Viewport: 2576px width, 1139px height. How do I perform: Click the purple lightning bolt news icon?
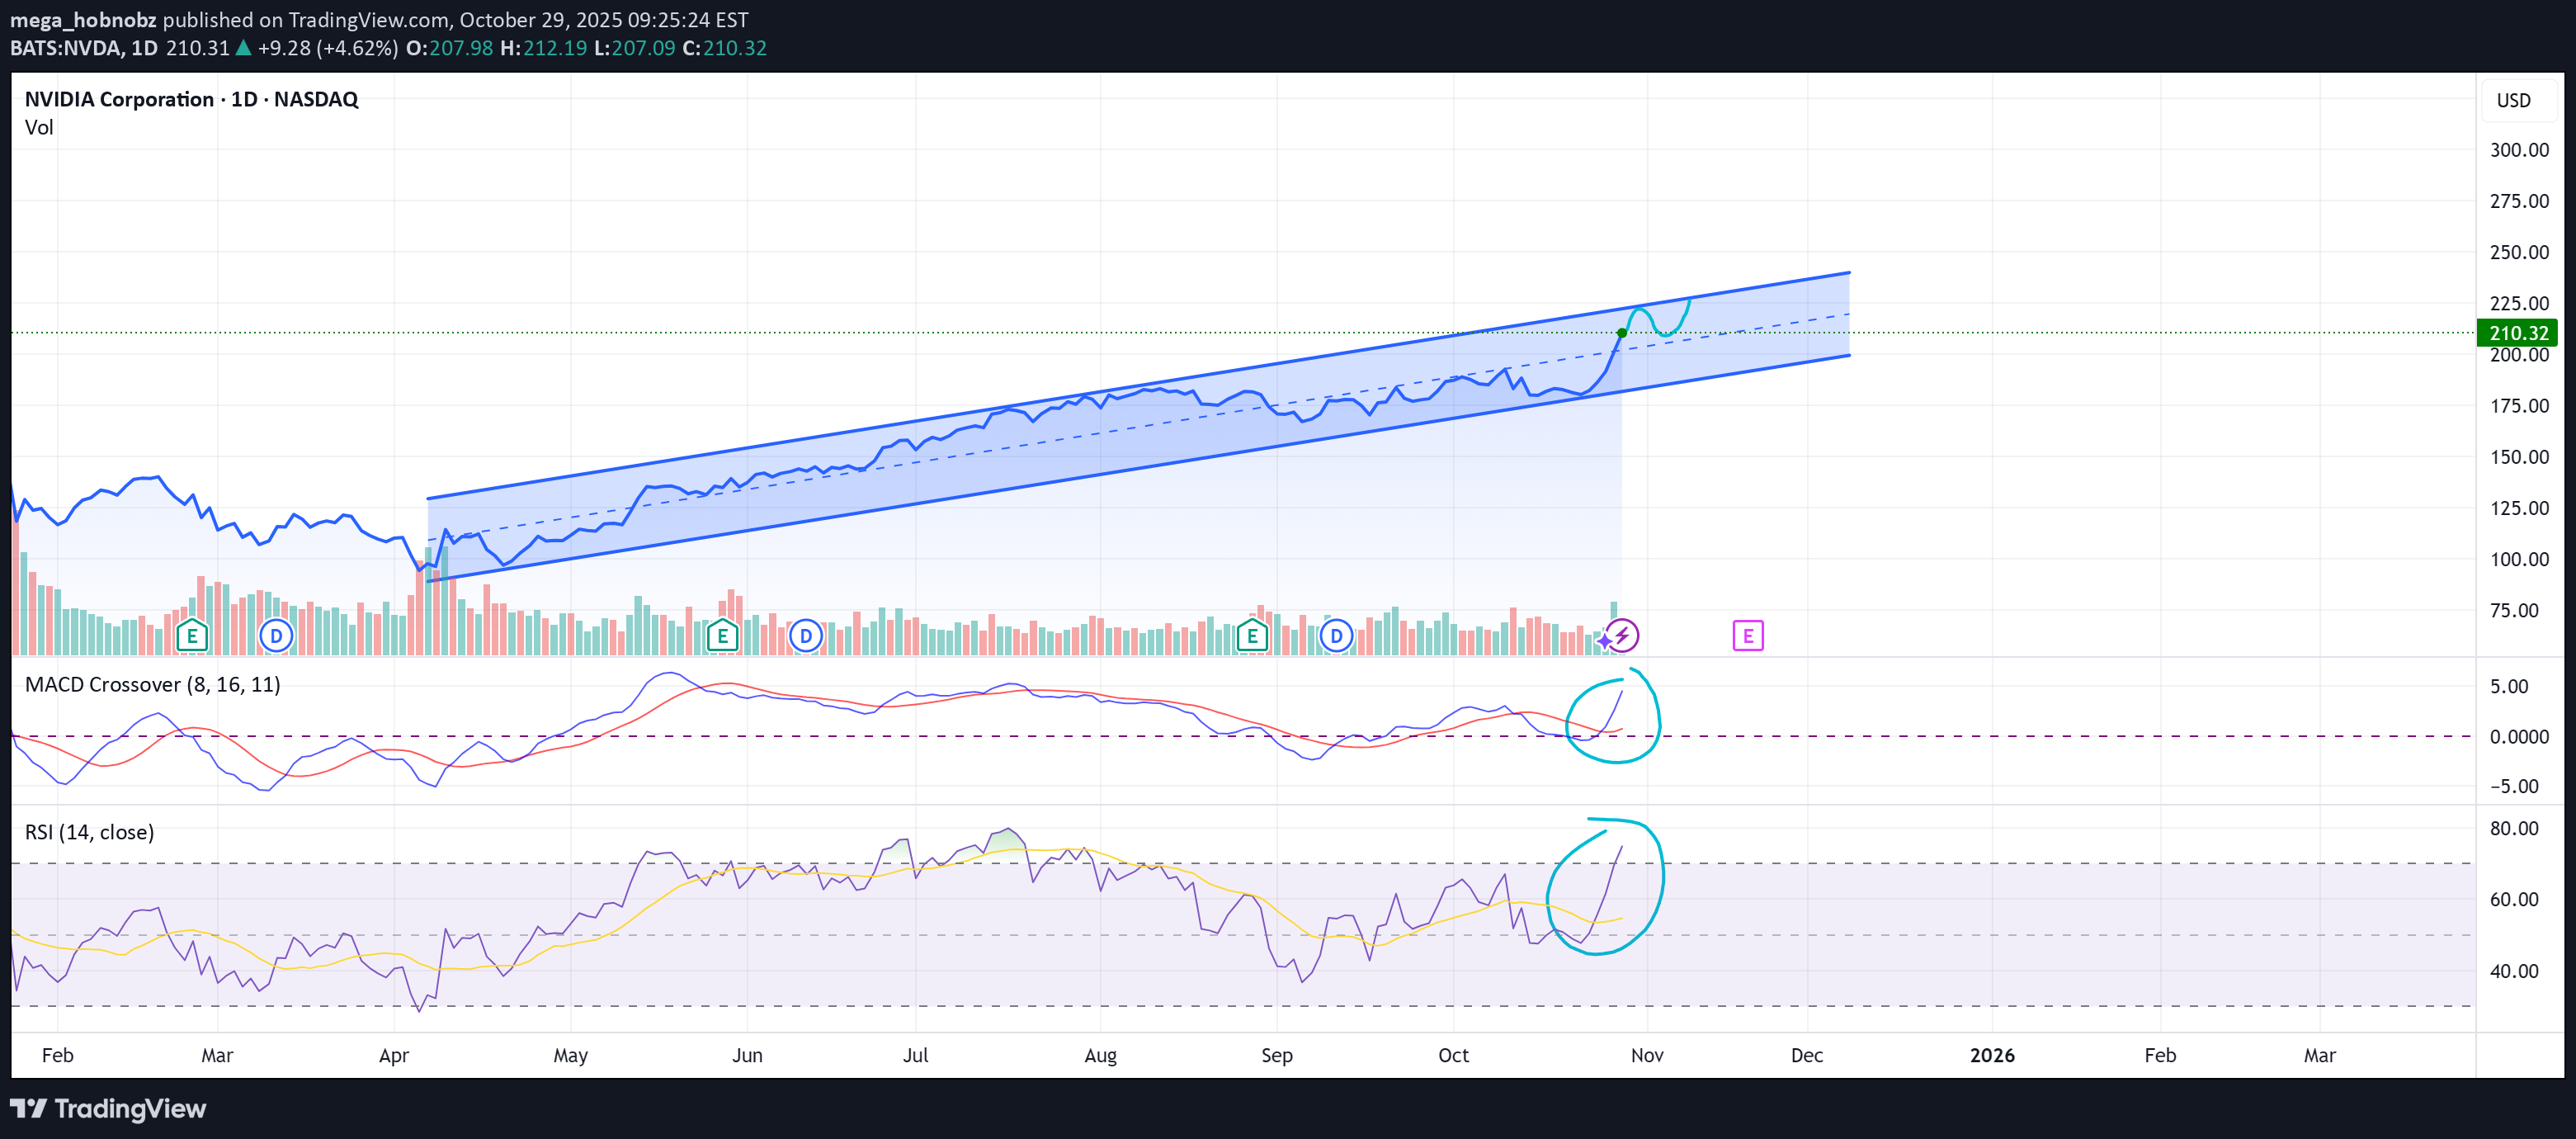click(x=1622, y=635)
